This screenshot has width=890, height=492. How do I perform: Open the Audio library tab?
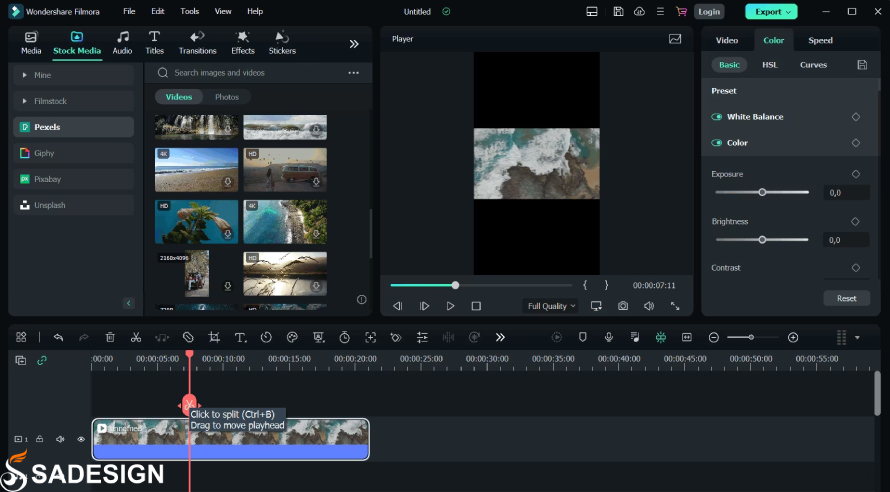[x=122, y=43]
